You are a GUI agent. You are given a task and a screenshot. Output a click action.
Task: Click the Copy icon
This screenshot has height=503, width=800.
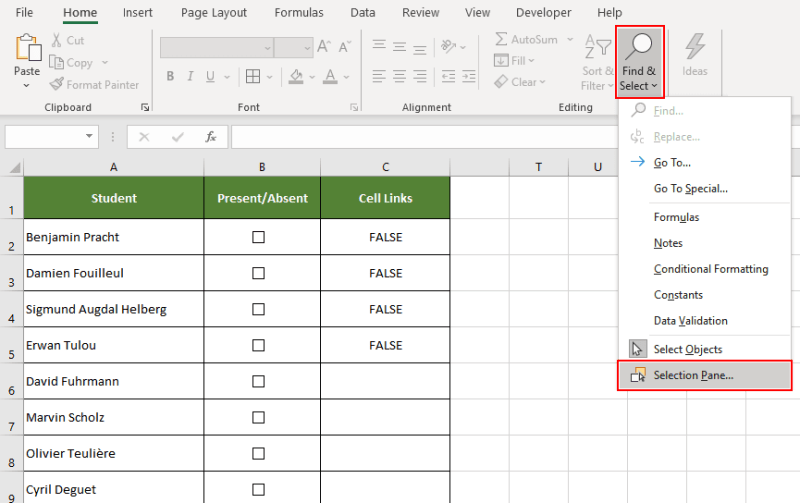coord(56,62)
